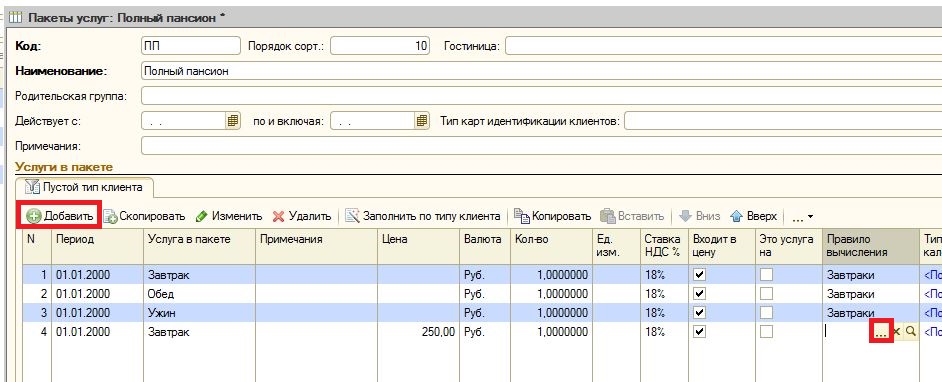Click the Порядок сорт. number field

[x=380, y=46]
